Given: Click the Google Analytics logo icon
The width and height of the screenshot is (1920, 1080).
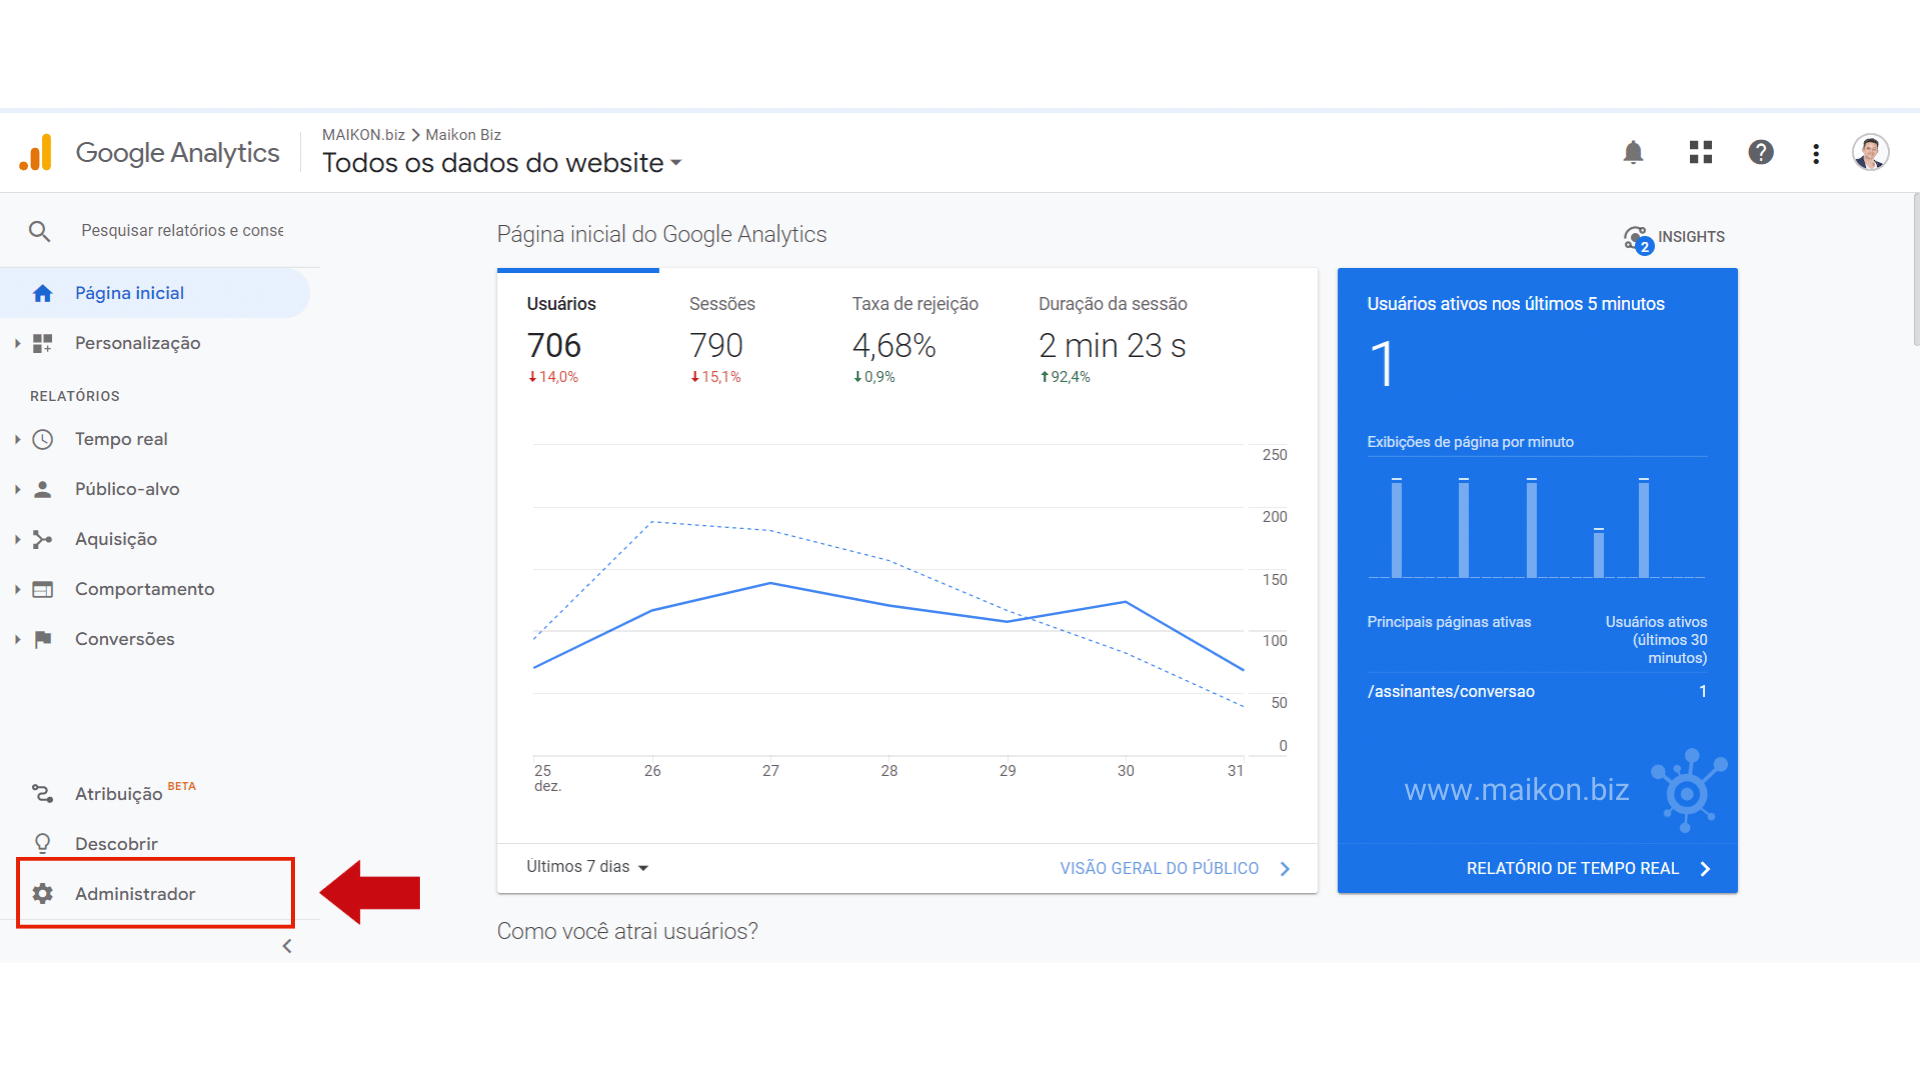Looking at the screenshot, I should click(36, 152).
